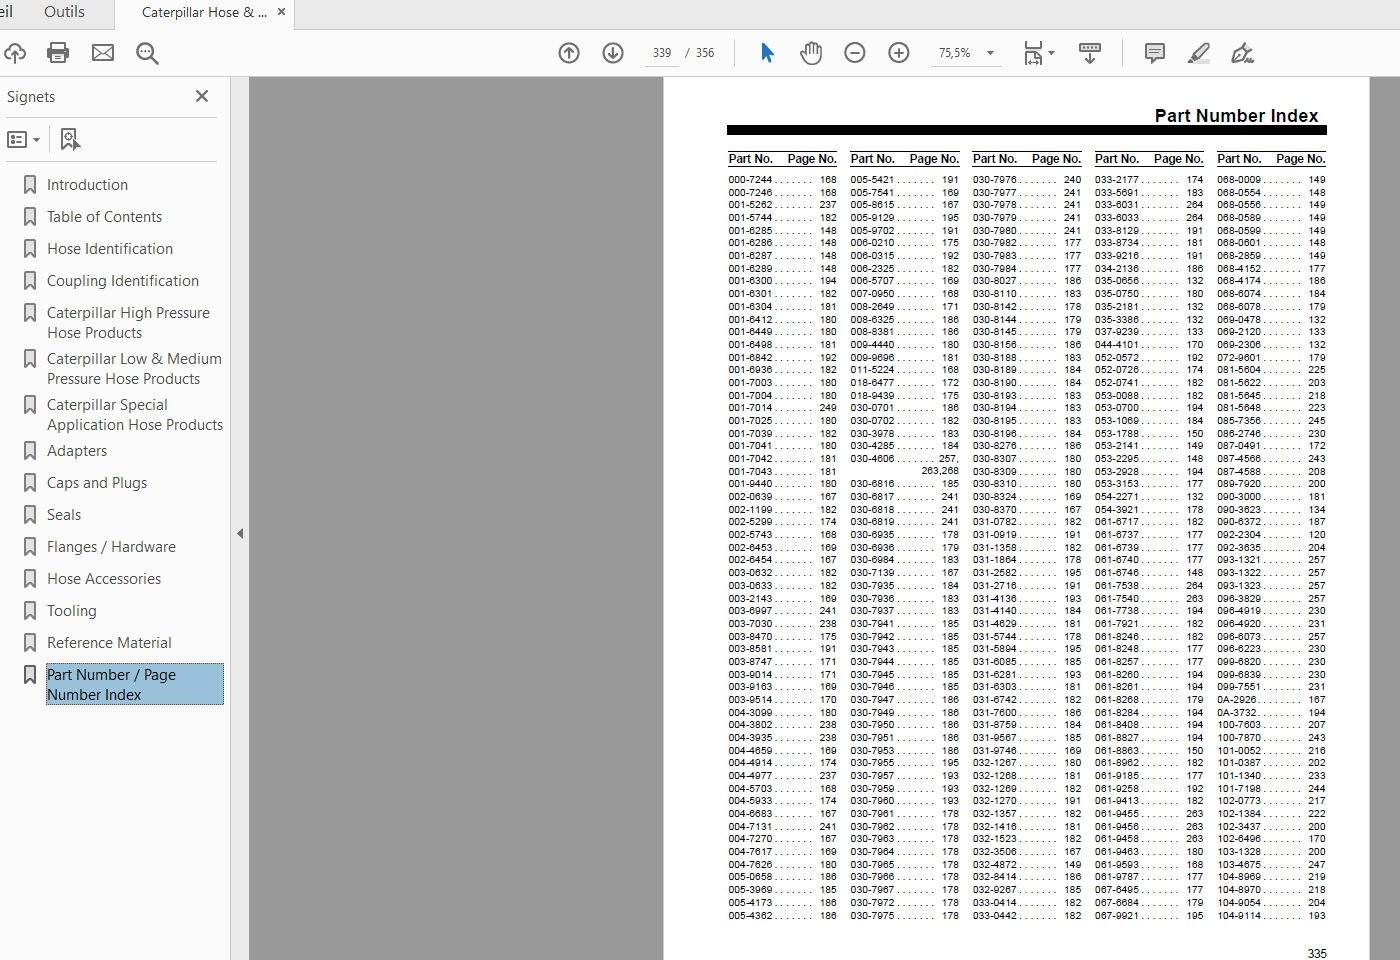Viewport: 1400px width, 960px height.
Task: Select the arrow selection tool
Action: click(x=767, y=53)
